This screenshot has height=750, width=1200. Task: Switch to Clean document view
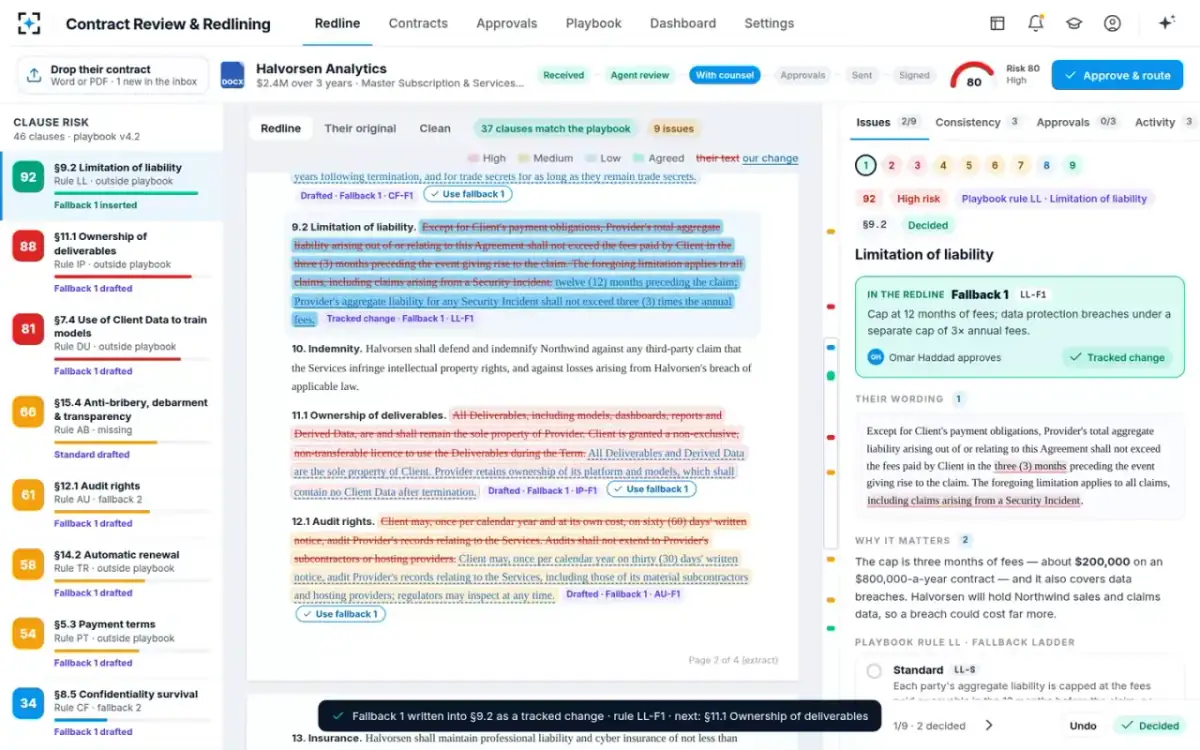point(435,128)
